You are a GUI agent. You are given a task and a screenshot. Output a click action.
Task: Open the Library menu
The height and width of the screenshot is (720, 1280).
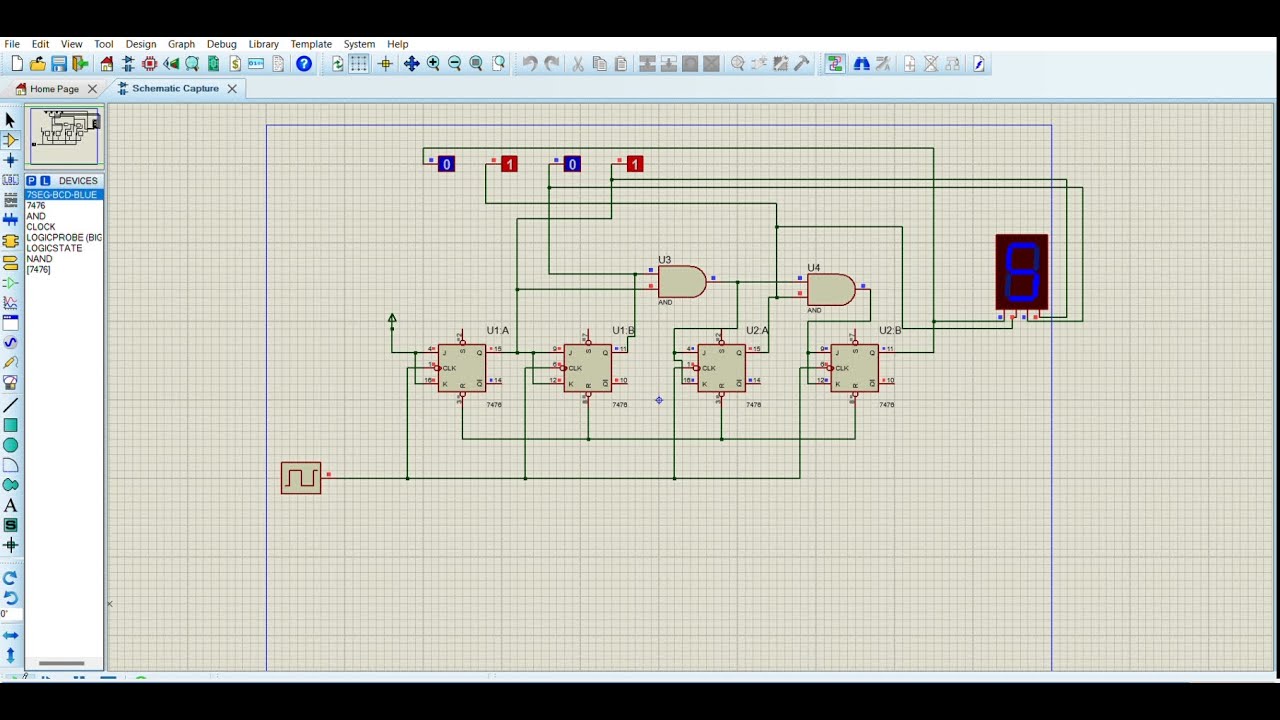pyautogui.click(x=263, y=44)
